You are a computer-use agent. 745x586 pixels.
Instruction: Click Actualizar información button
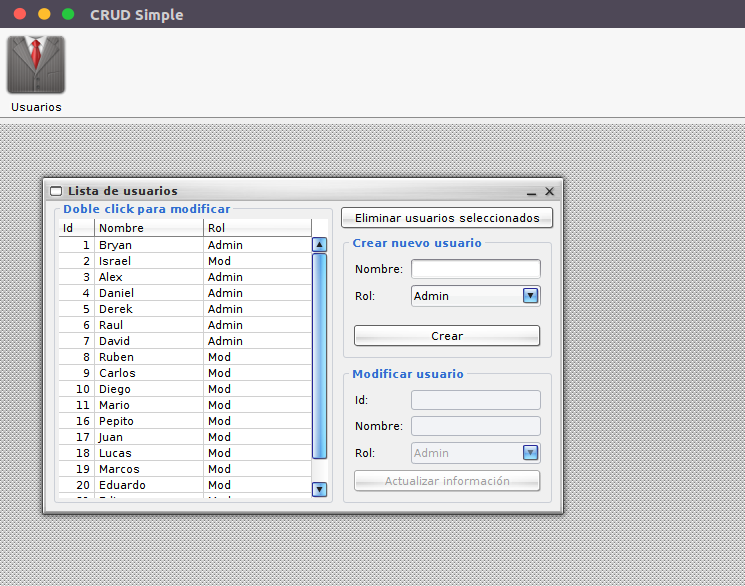pyautogui.click(x=447, y=480)
